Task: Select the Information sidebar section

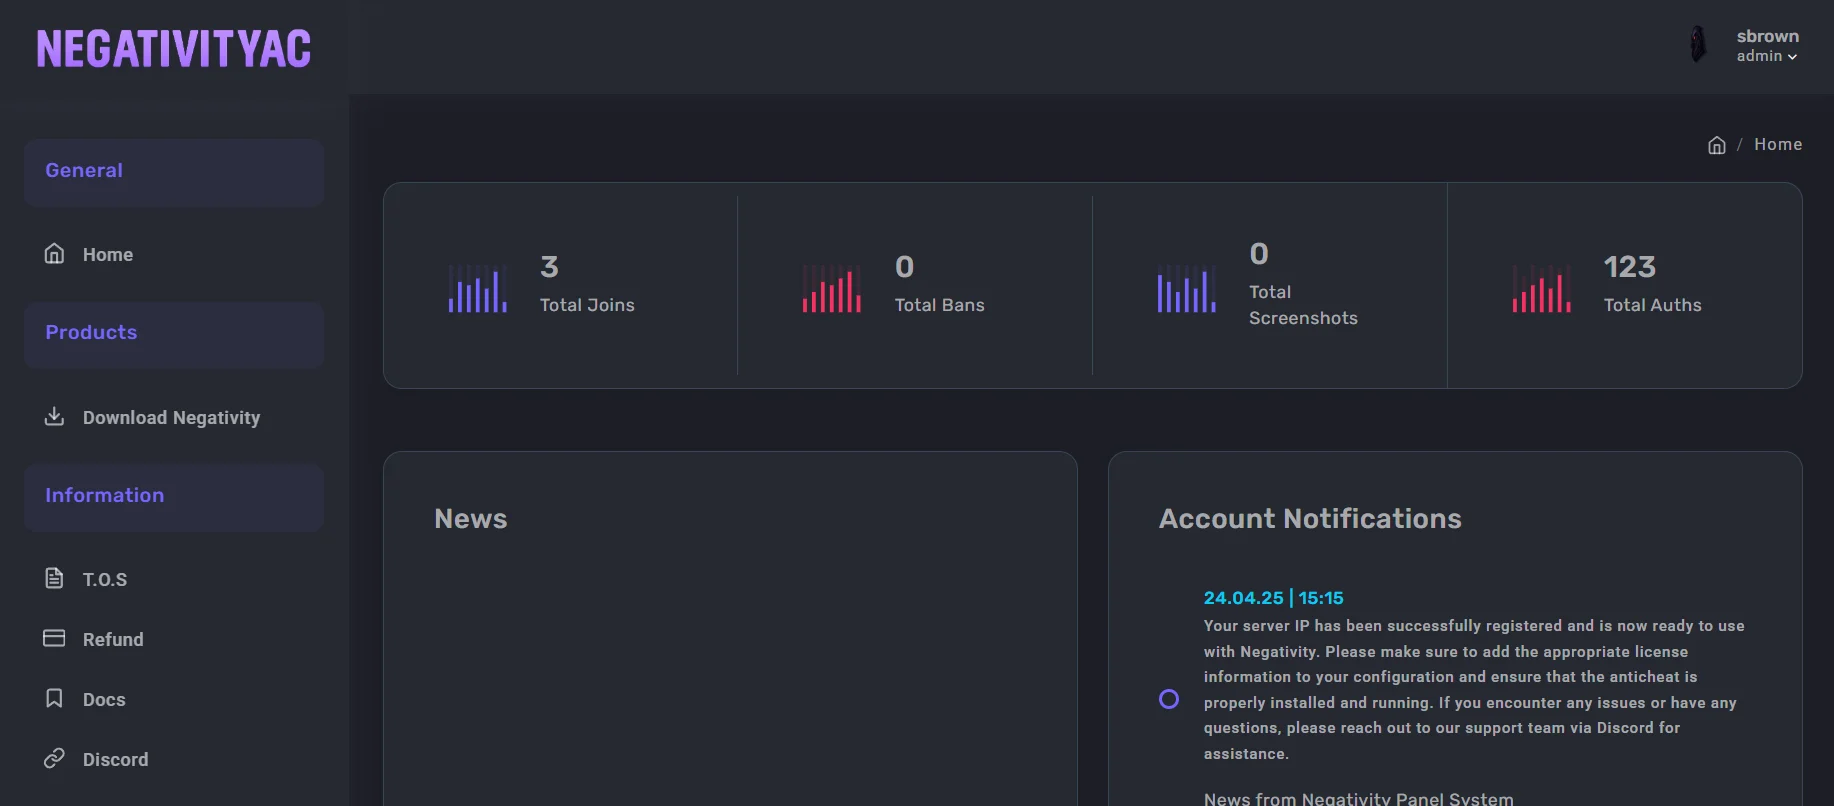Action: tap(174, 497)
